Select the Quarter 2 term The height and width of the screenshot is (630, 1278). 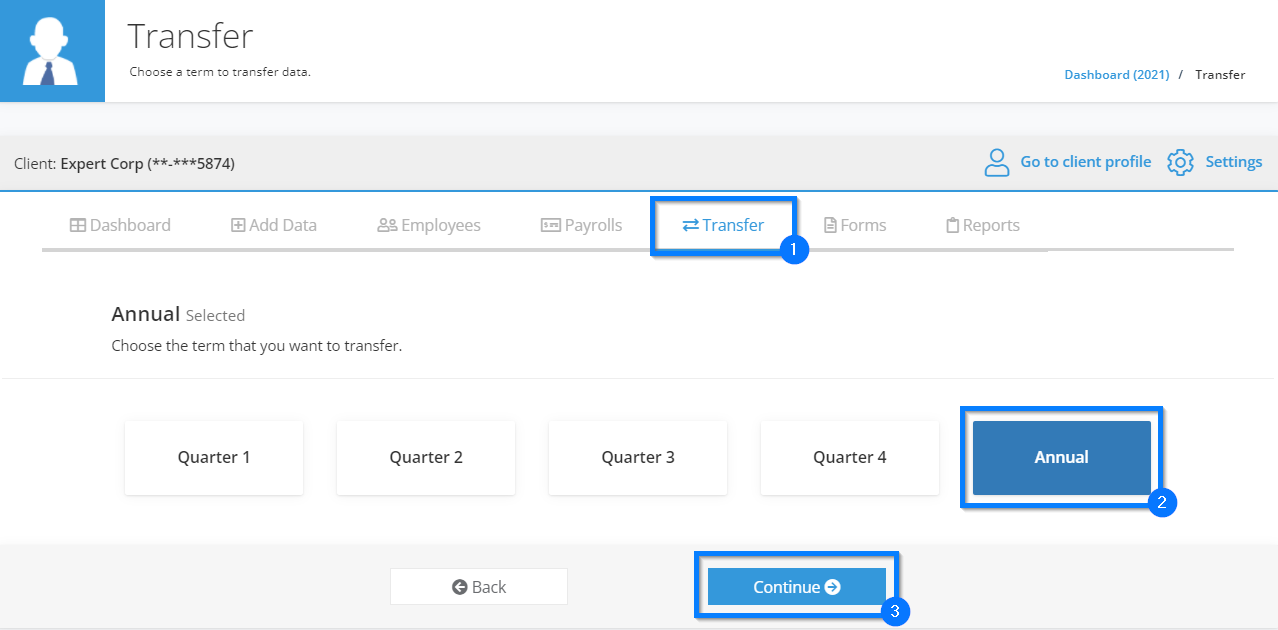point(426,458)
